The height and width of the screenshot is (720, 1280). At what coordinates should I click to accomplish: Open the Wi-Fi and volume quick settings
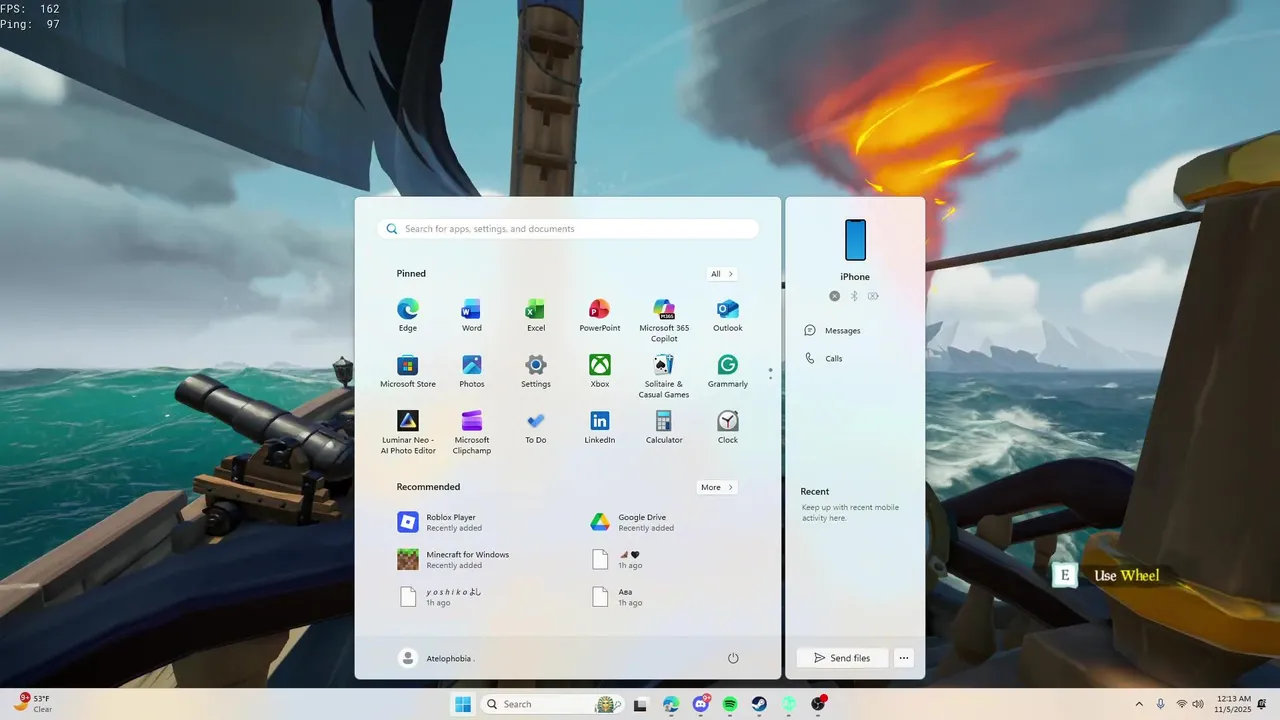(1191, 704)
